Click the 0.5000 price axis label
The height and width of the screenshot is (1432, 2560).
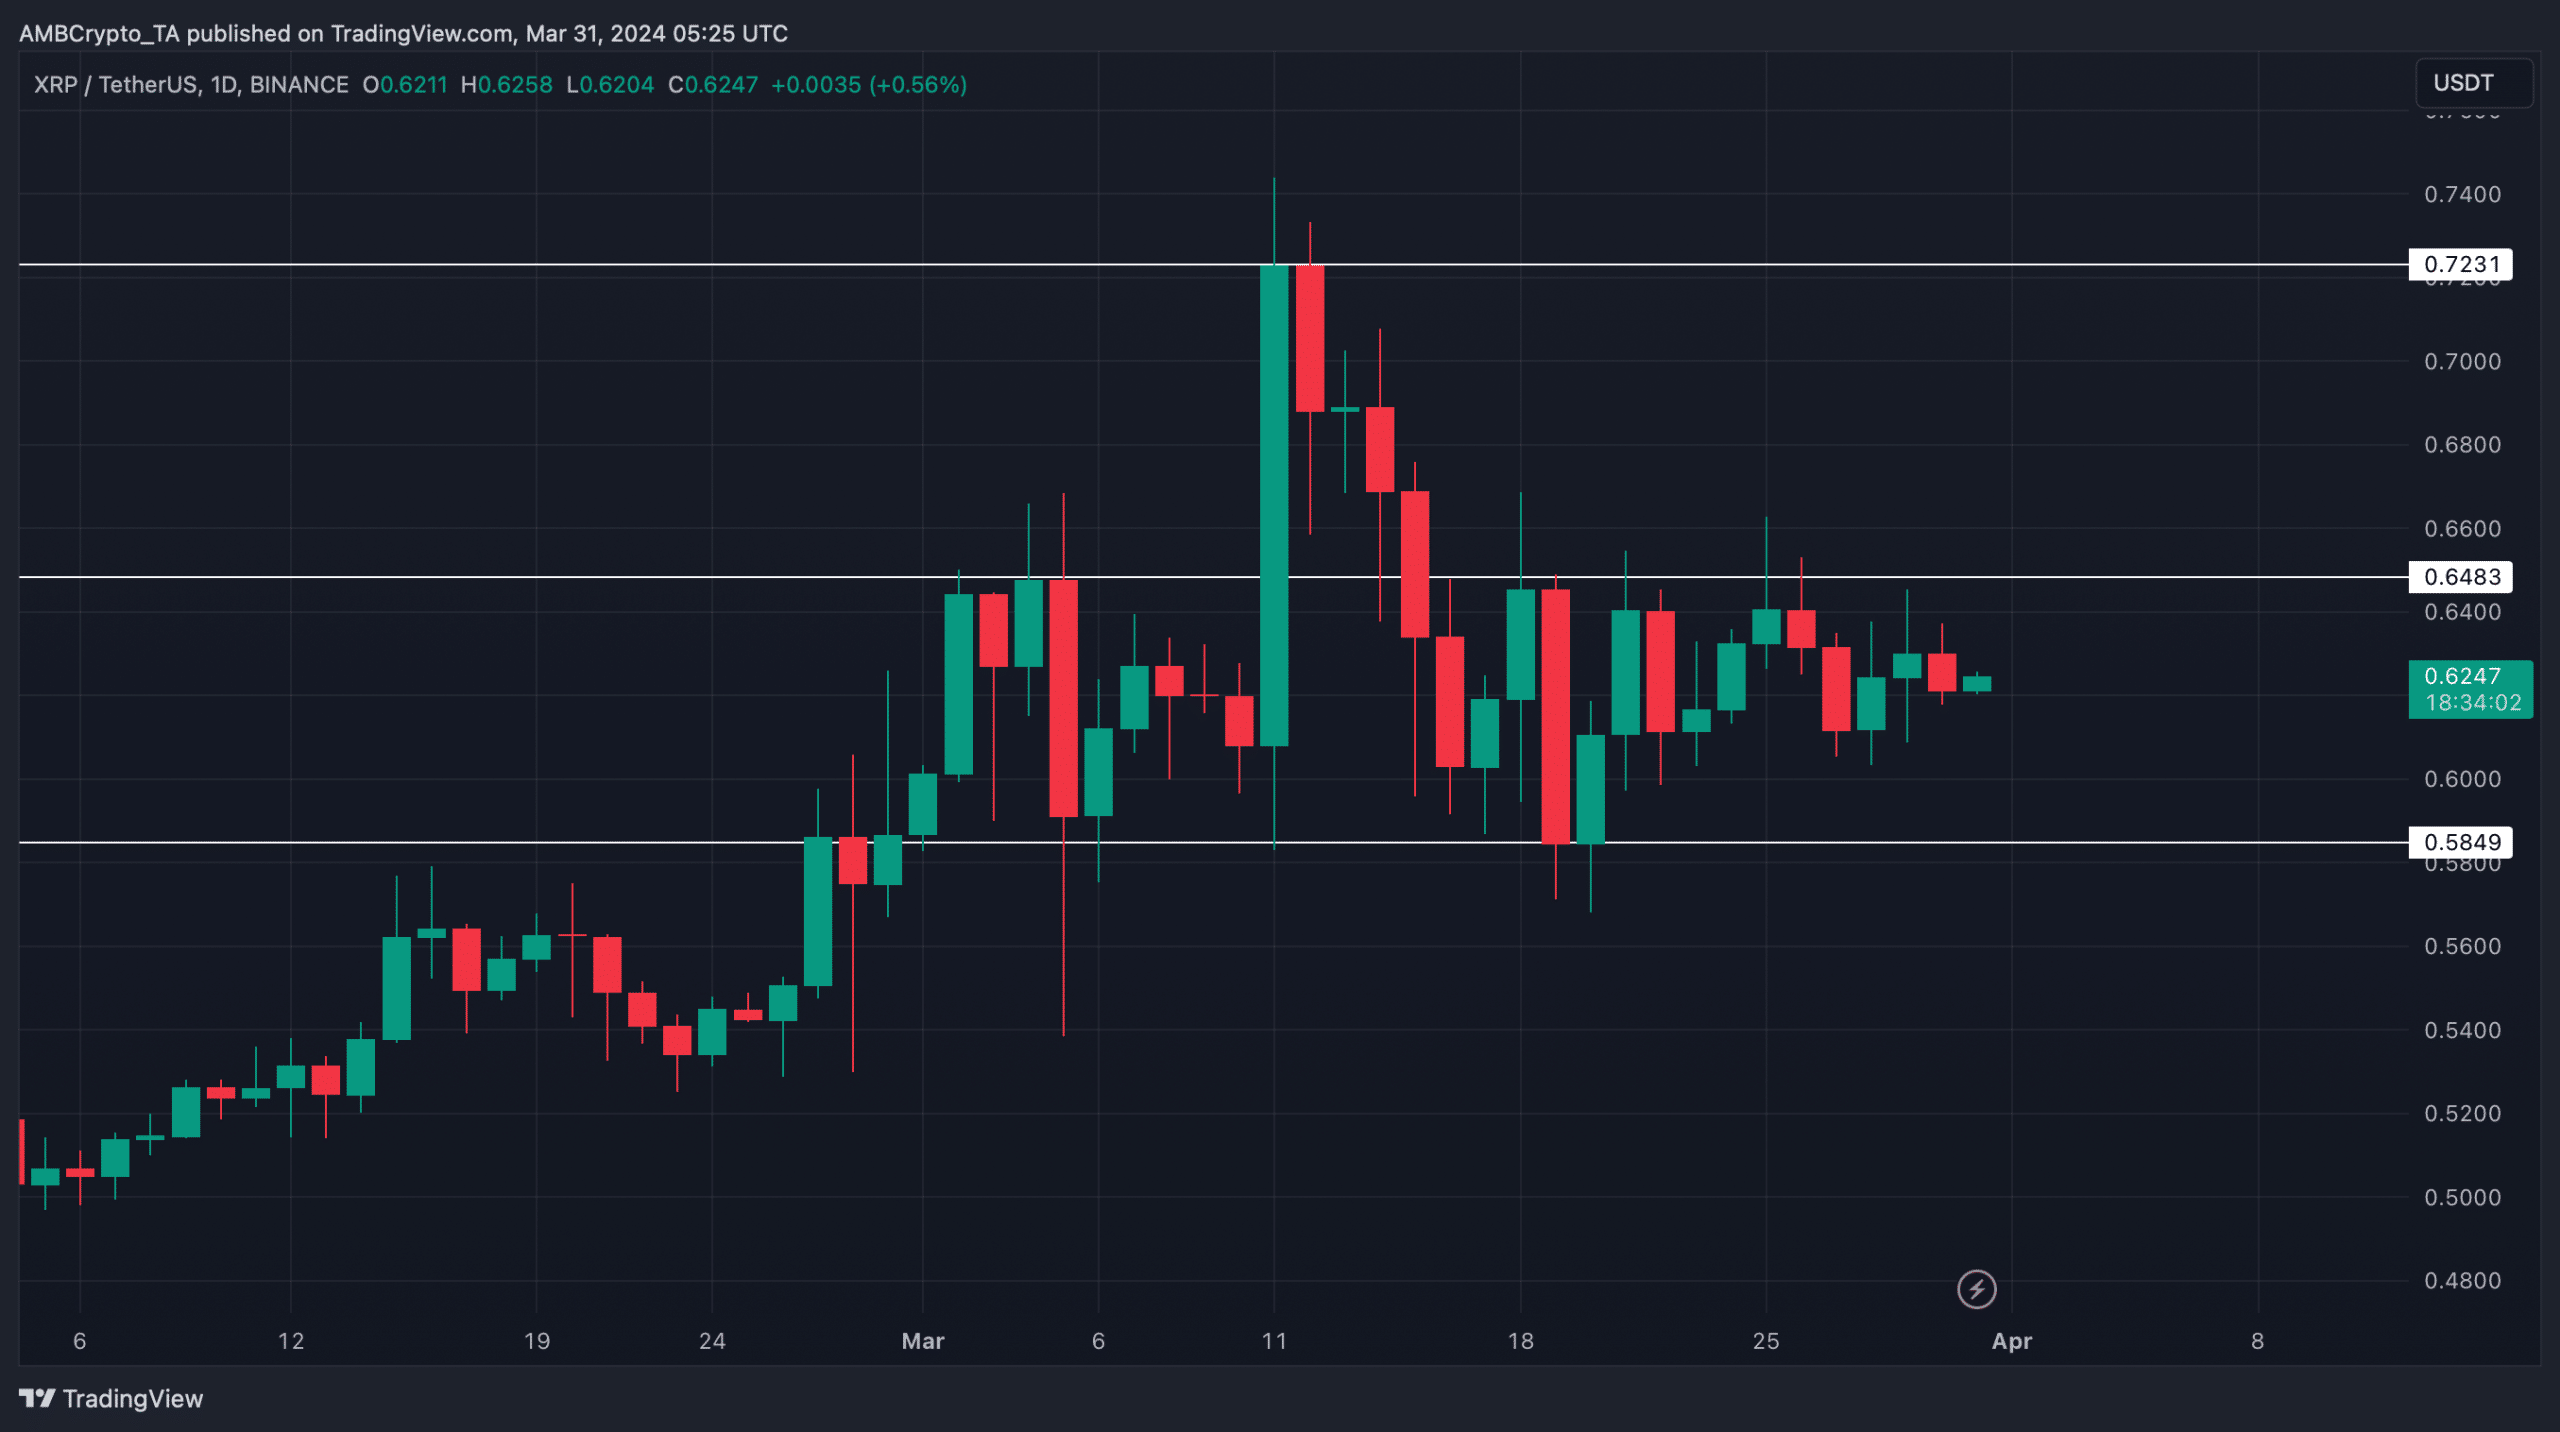(2462, 1197)
